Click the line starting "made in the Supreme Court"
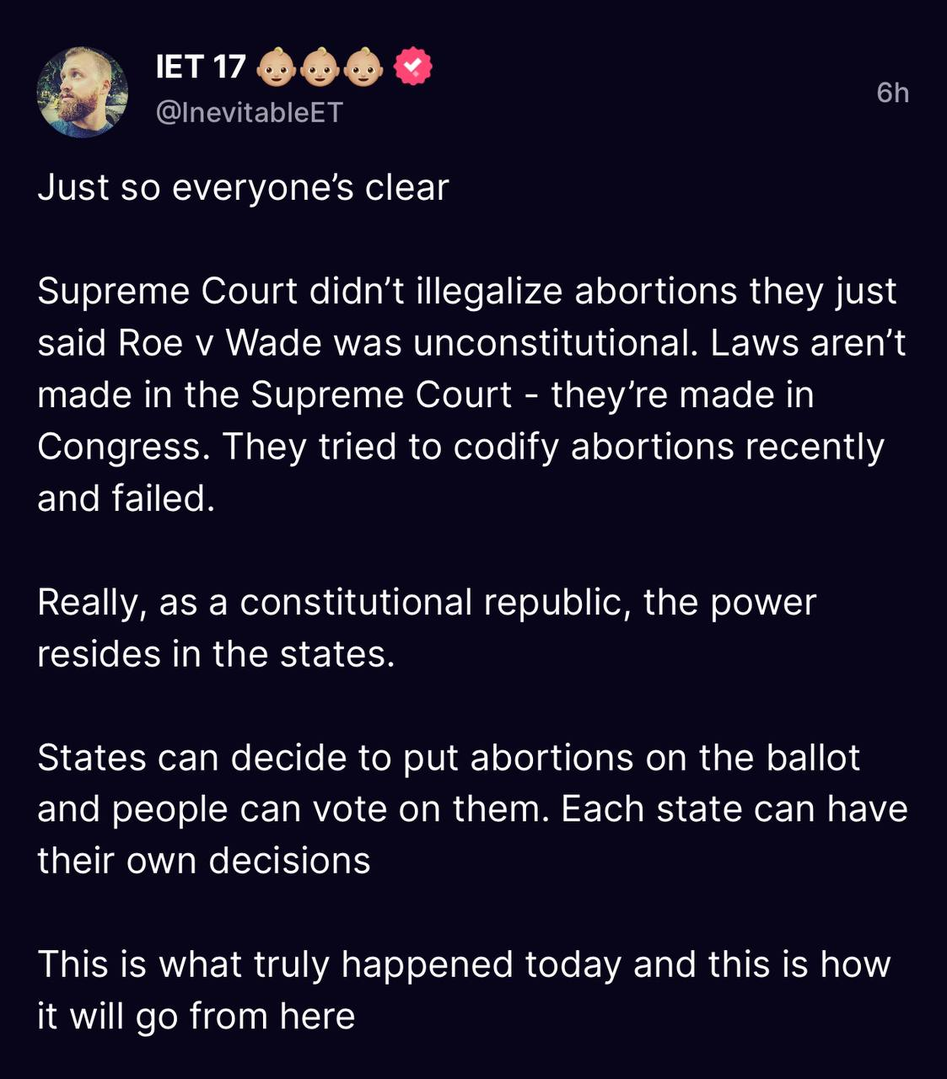 point(425,395)
